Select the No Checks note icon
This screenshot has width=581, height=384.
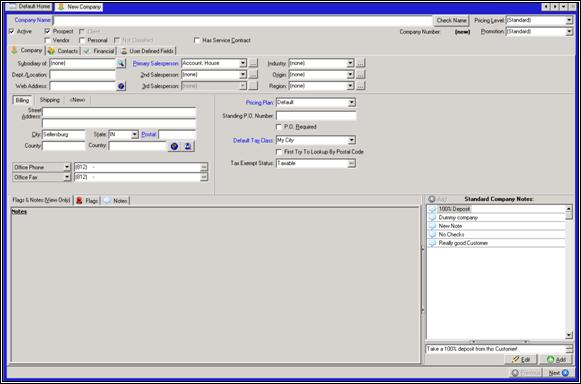(432, 235)
